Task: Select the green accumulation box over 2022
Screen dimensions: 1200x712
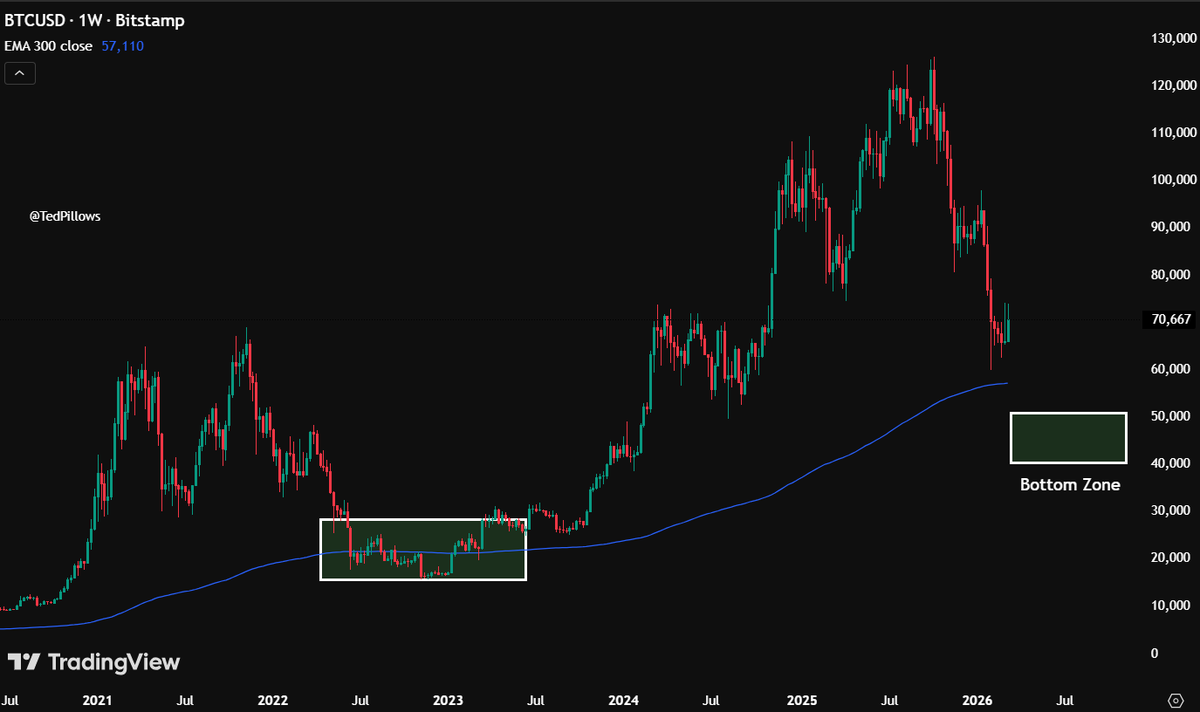Action: (422, 548)
